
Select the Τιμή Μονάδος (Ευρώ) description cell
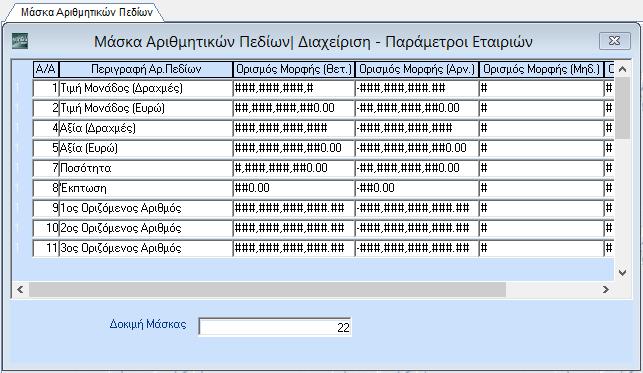[x=146, y=108]
